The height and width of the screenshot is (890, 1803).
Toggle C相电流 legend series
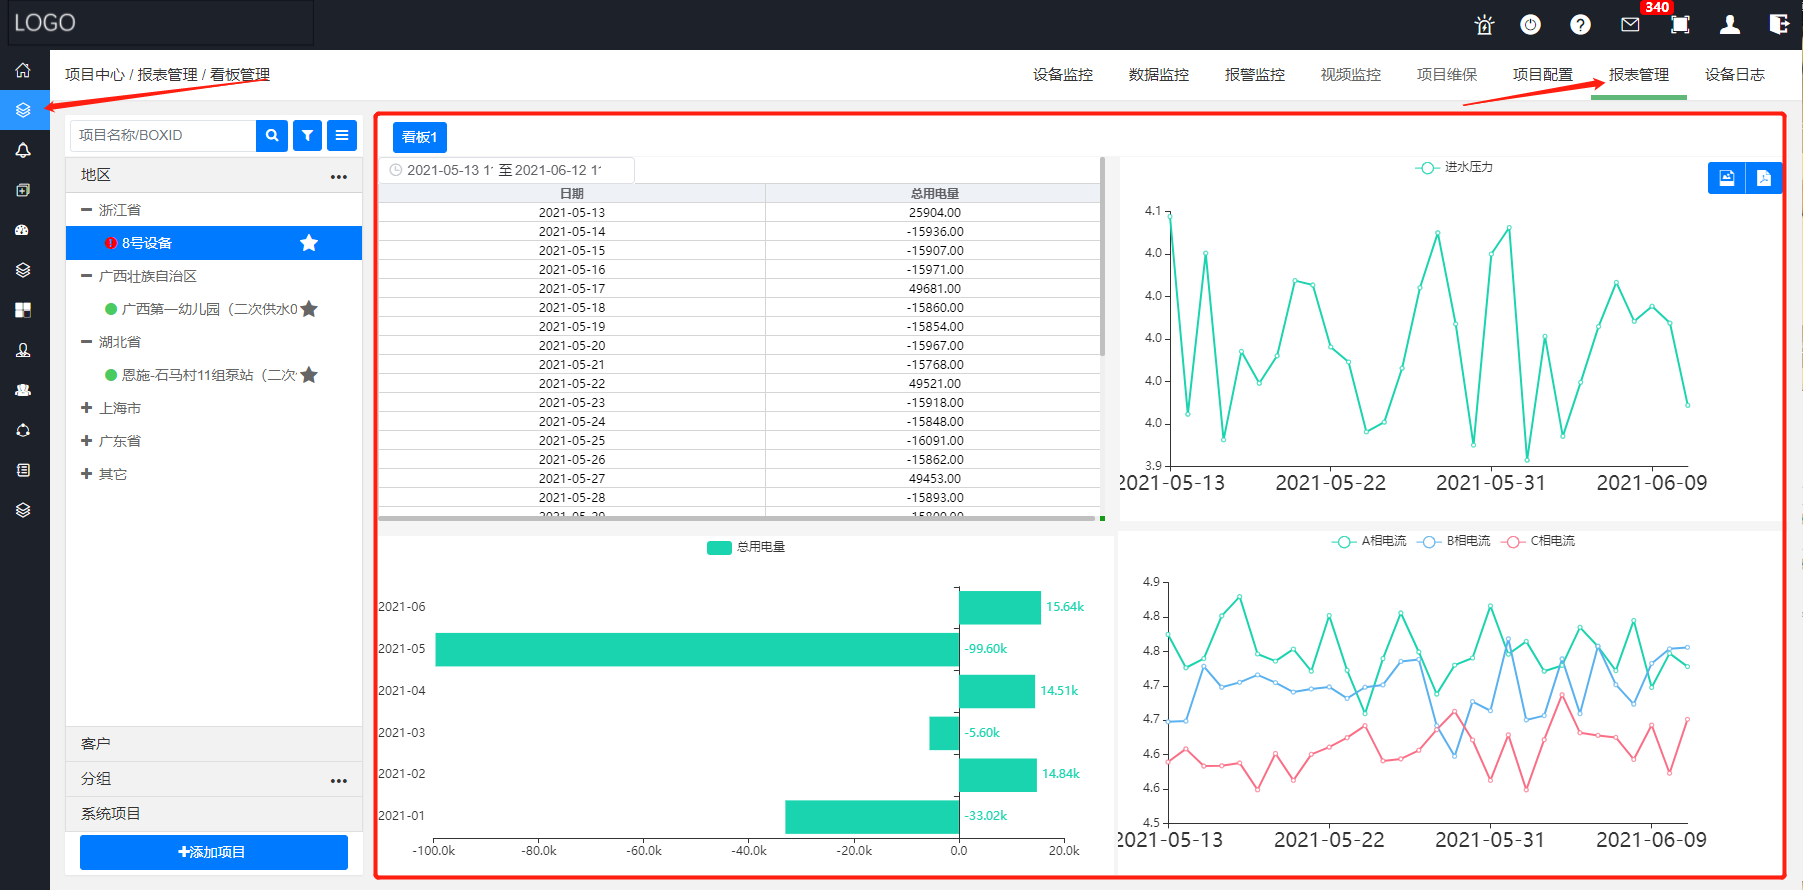1538,541
